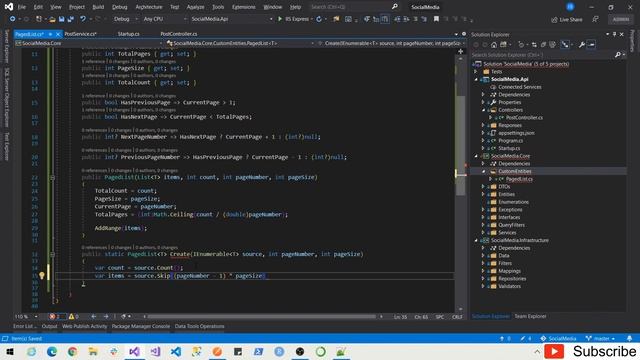
Task: Open the SocialMedia.Api startup project dropdown
Action: coord(231,19)
